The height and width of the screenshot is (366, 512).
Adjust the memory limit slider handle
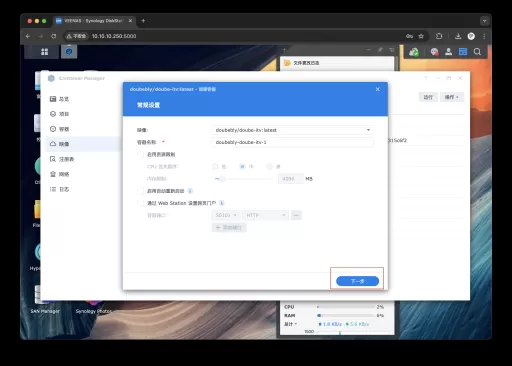[x=222, y=179]
